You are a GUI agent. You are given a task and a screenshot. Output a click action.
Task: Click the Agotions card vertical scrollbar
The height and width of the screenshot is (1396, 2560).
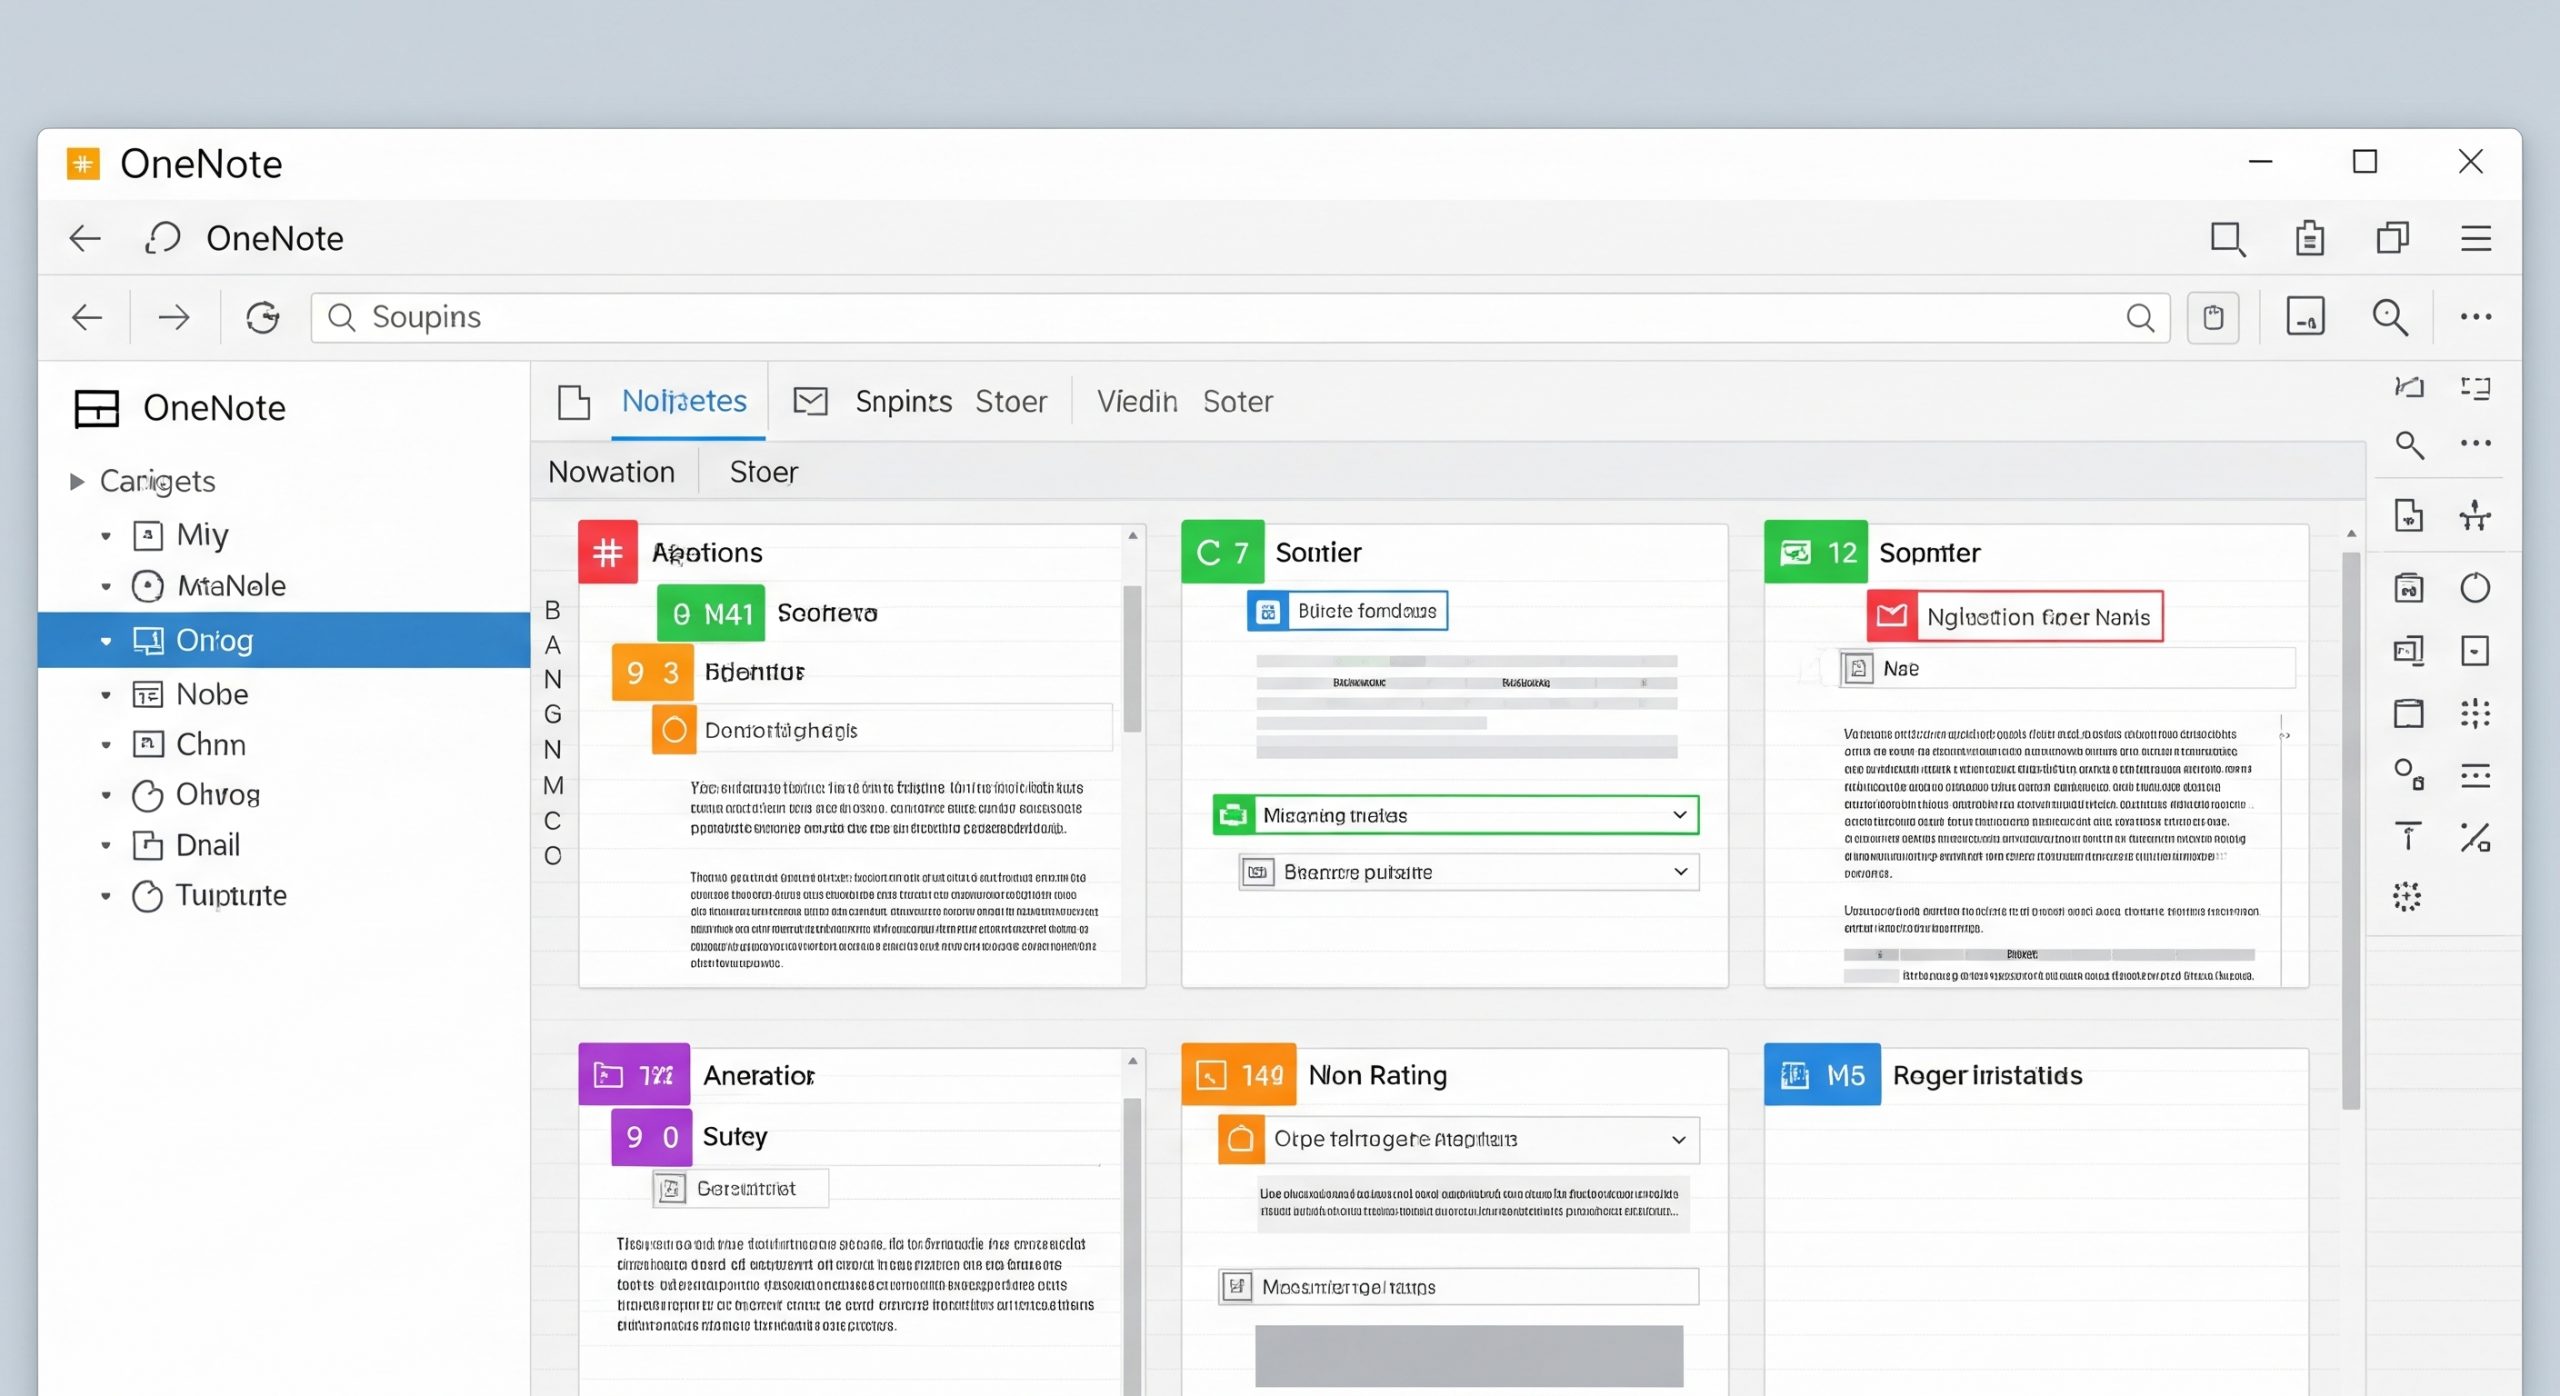[1132, 660]
